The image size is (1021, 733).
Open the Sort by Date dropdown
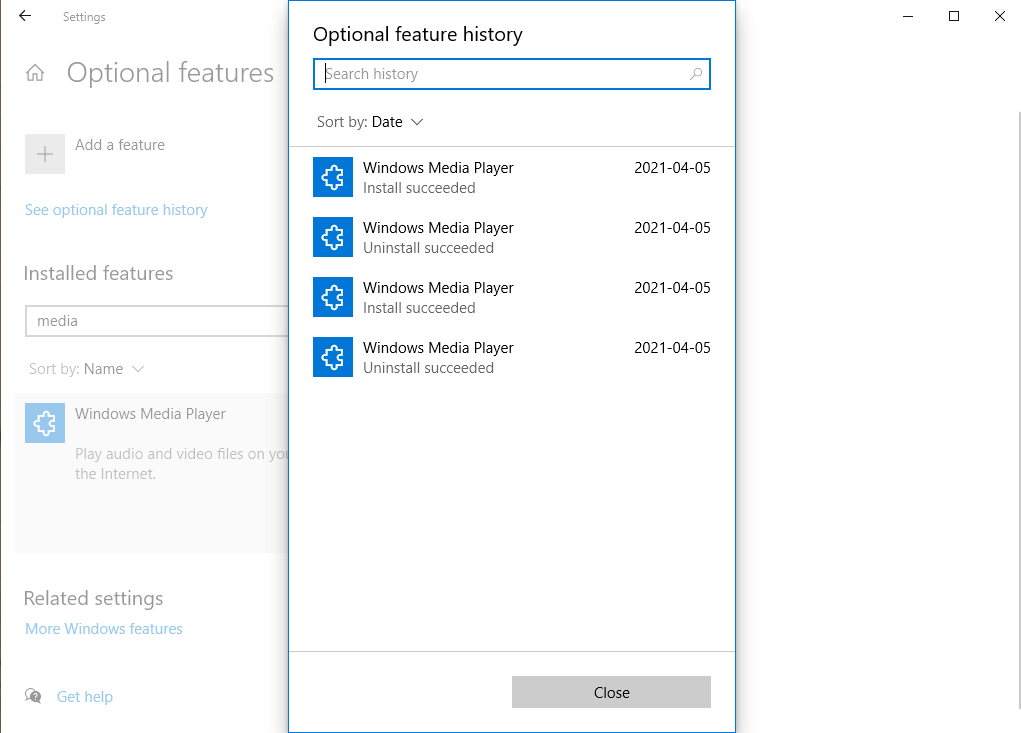pos(370,122)
